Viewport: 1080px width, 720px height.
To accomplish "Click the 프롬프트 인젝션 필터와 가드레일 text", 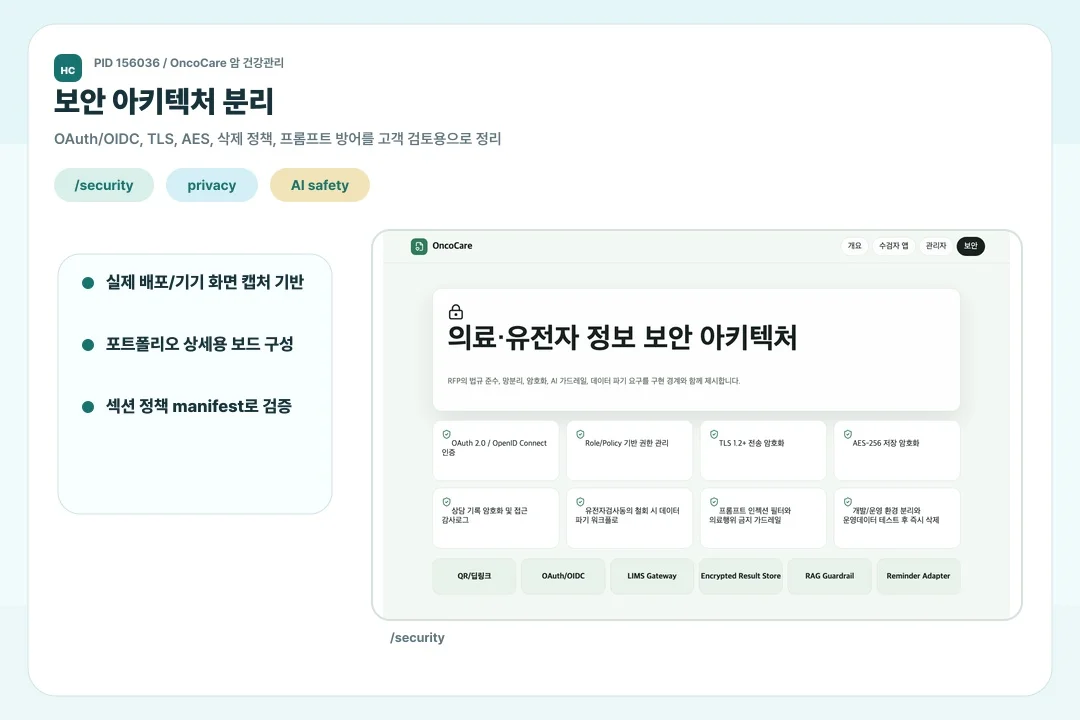I will pos(750,515).
